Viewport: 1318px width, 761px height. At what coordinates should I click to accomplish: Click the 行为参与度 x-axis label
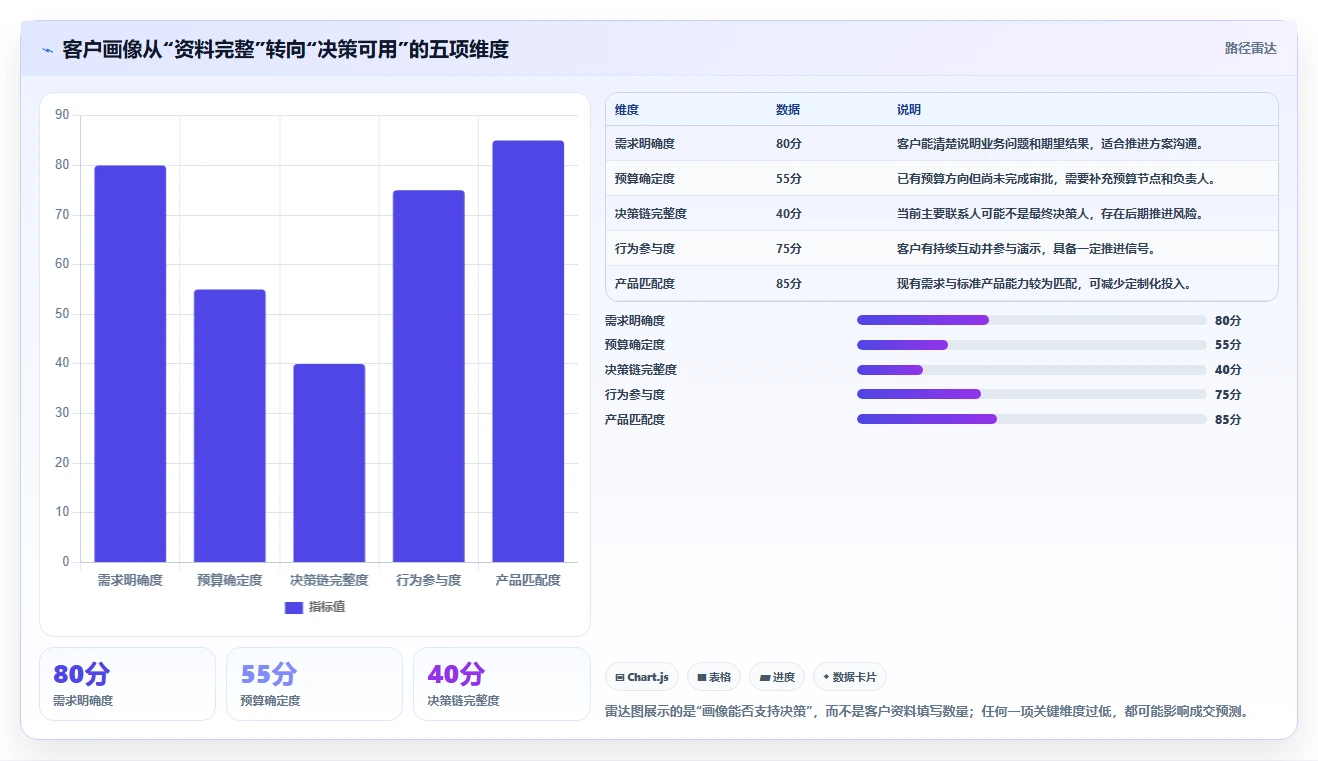click(429, 580)
